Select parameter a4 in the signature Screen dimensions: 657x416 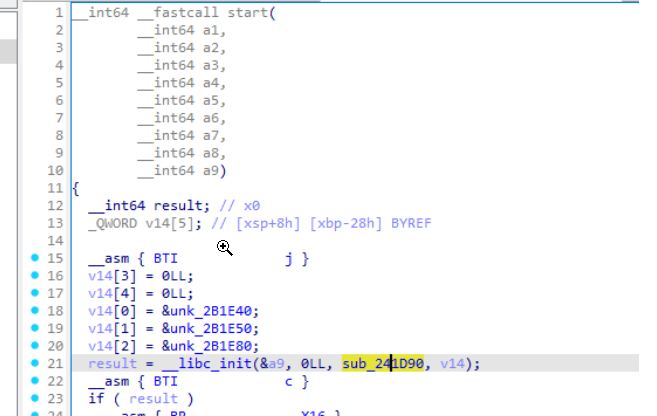pyautogui.click(x=210, y=83)
